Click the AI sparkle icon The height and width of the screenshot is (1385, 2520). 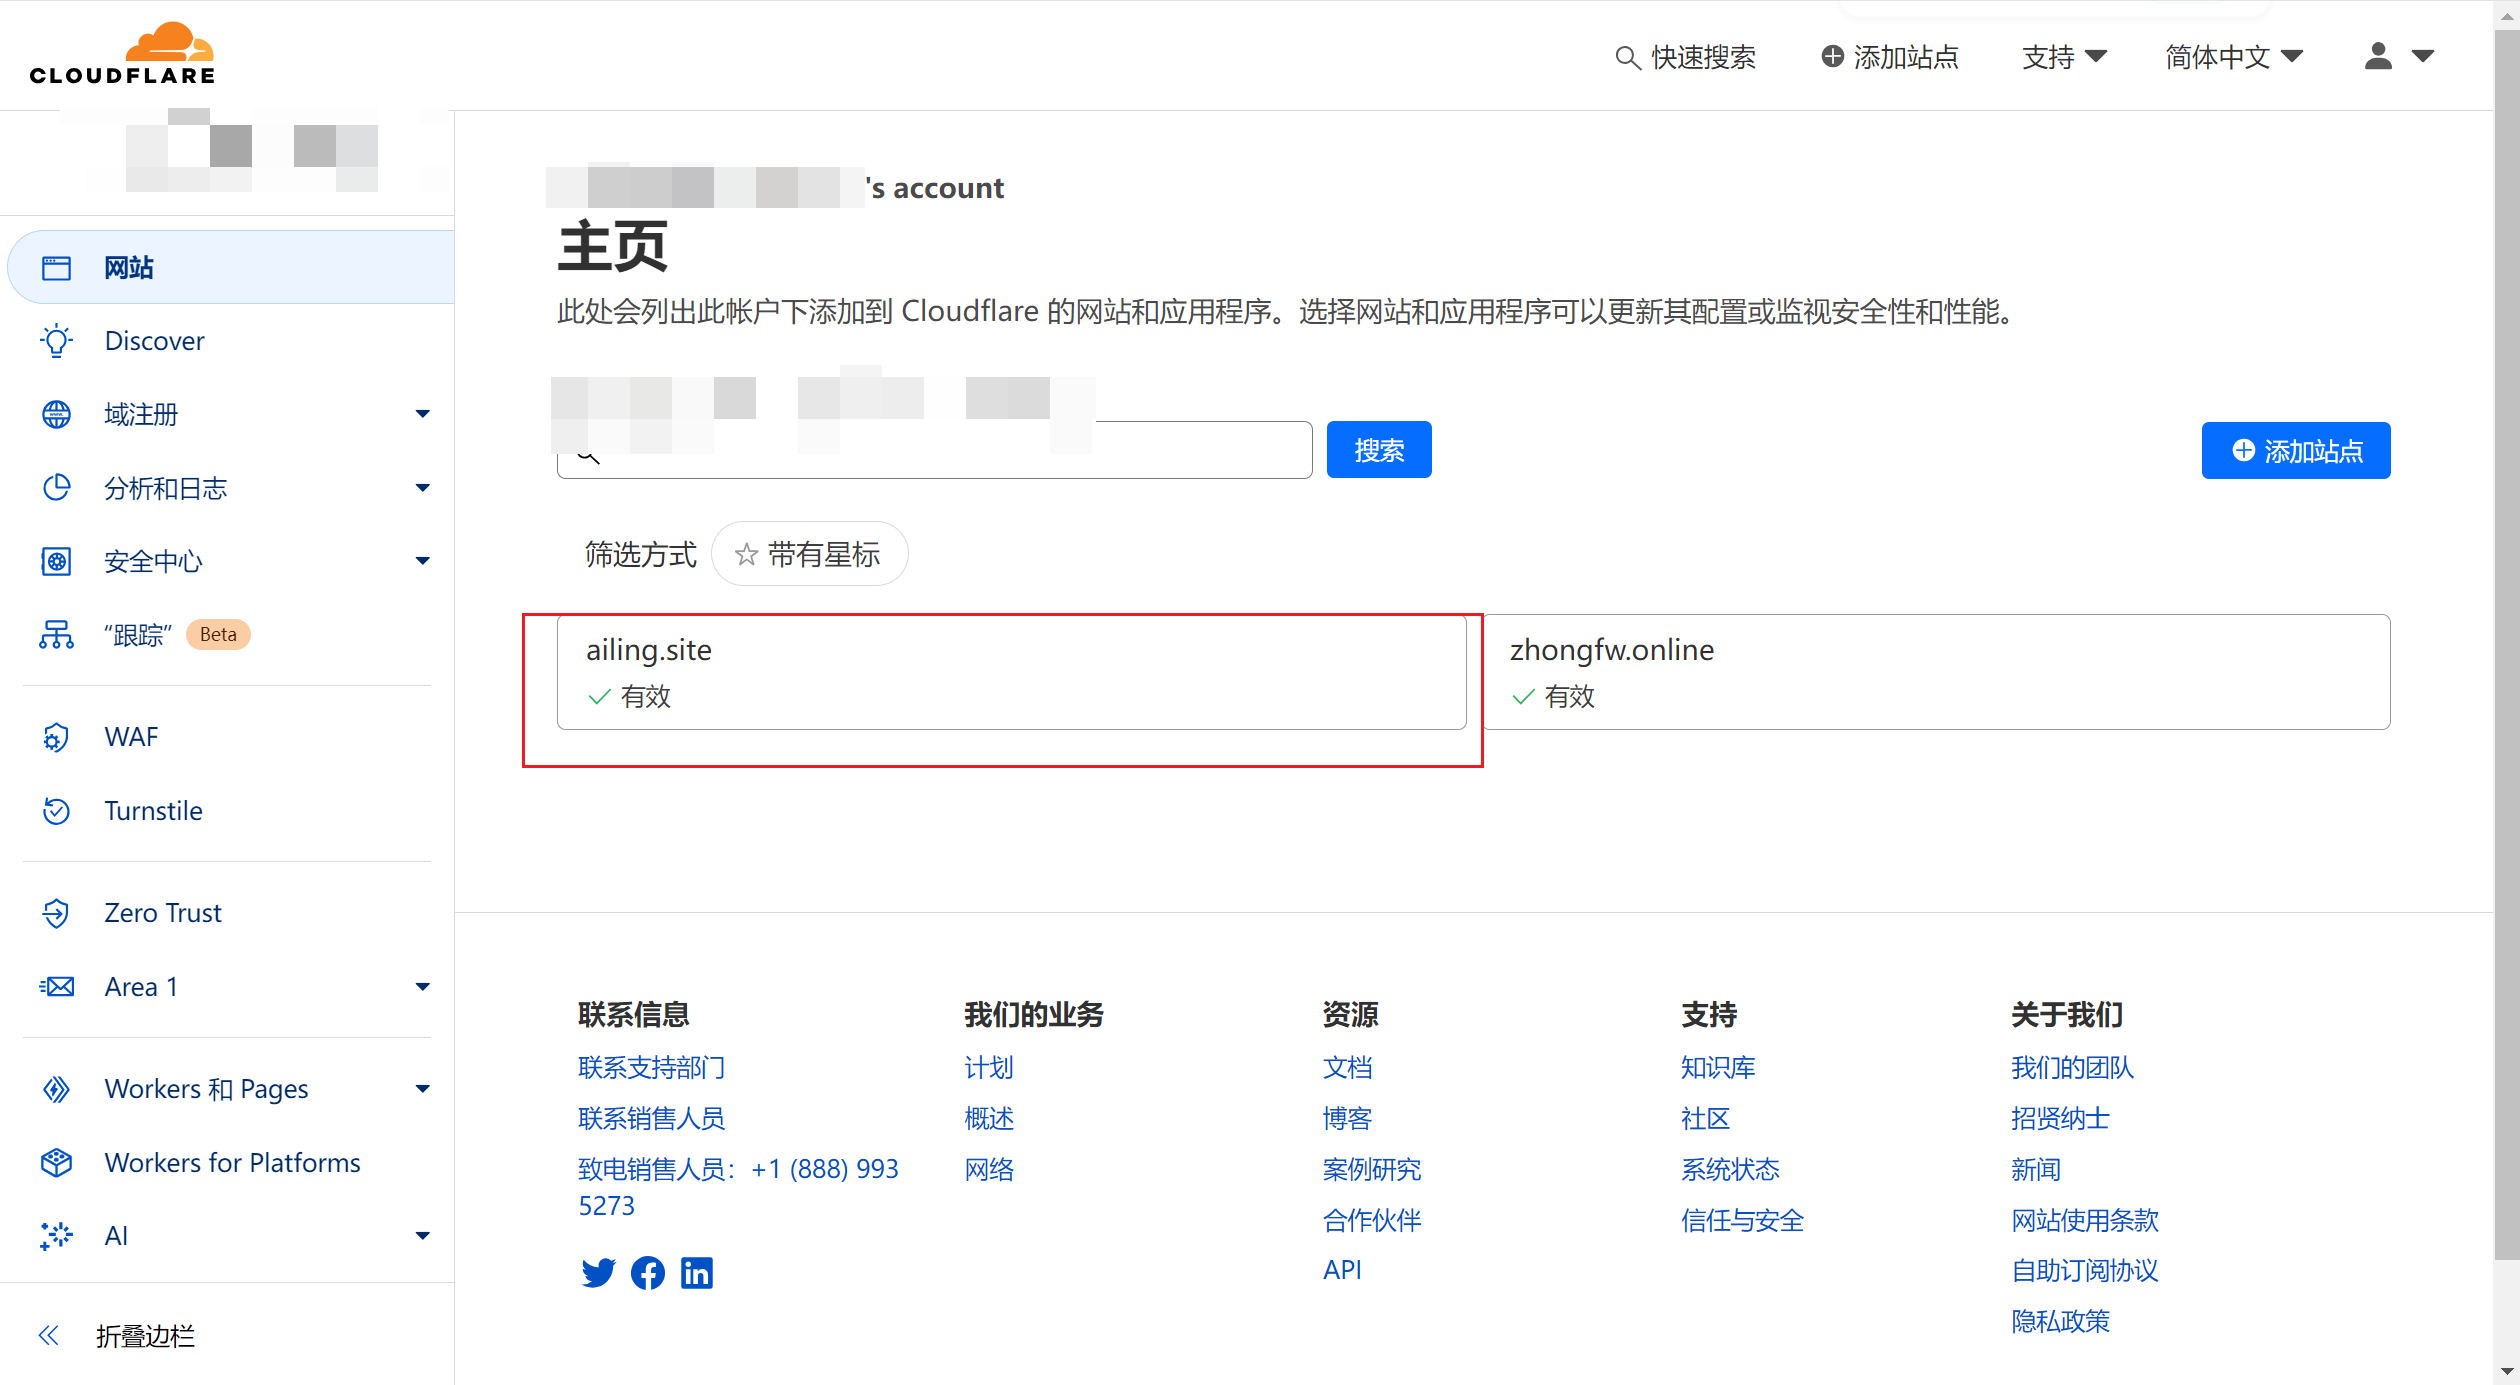click(x=56, y=1236)
